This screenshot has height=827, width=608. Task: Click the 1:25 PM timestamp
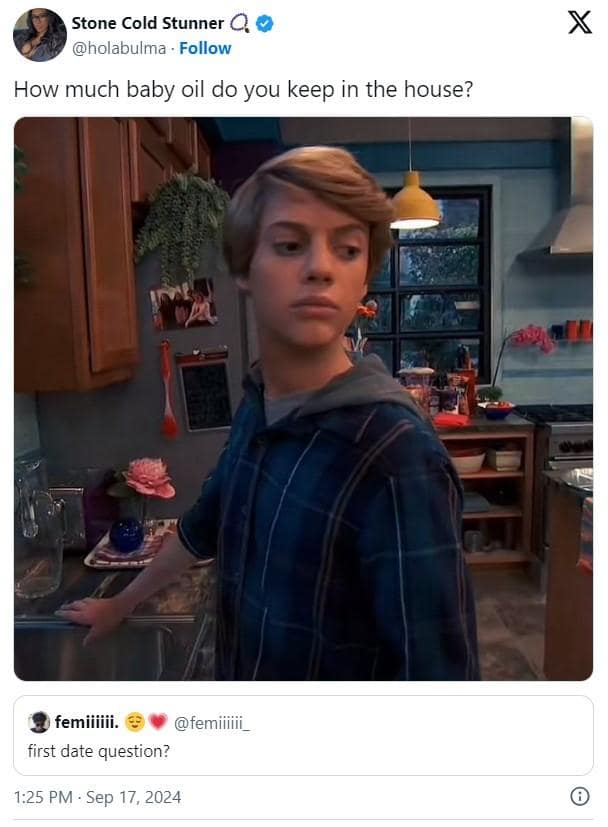click(43, 797)
